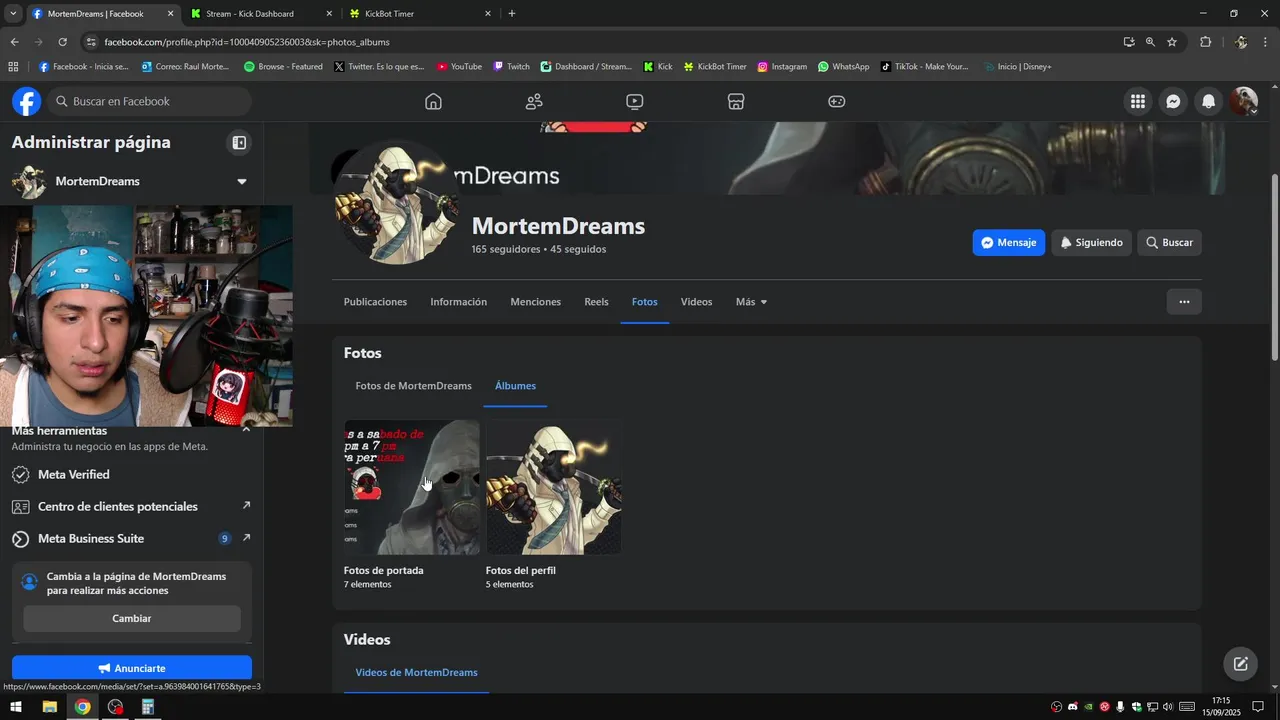This screenshot has width=1280, height=720.
Task: Select the Álbumes sub-tab
Action: [x=515, y=386]
